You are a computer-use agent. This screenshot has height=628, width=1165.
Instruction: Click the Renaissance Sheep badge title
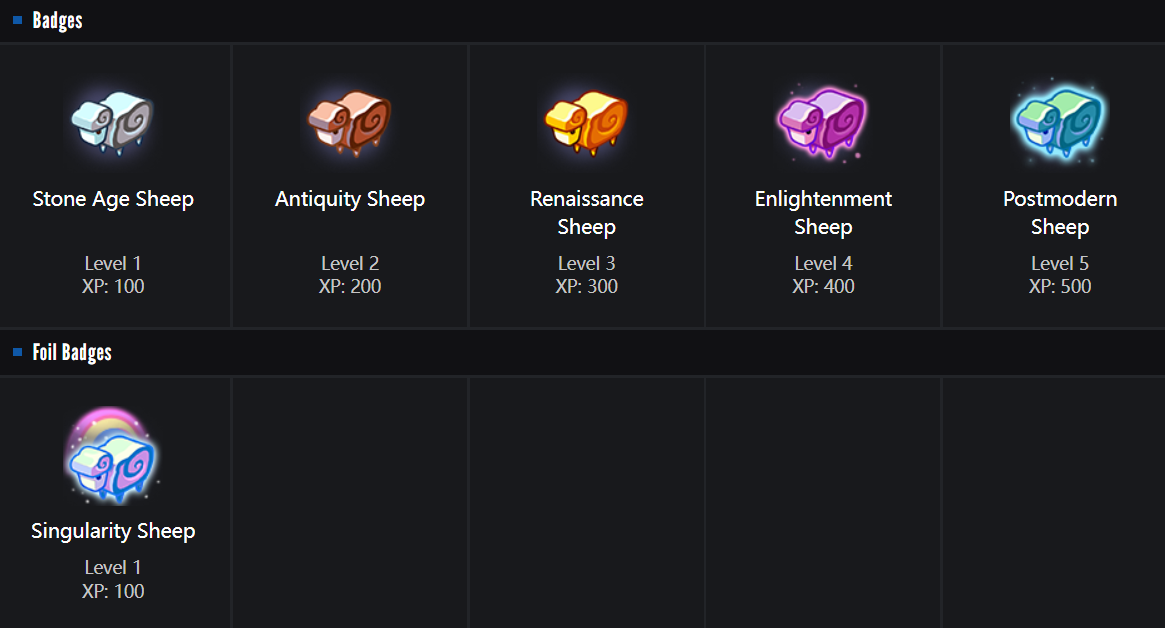(587, 212)
